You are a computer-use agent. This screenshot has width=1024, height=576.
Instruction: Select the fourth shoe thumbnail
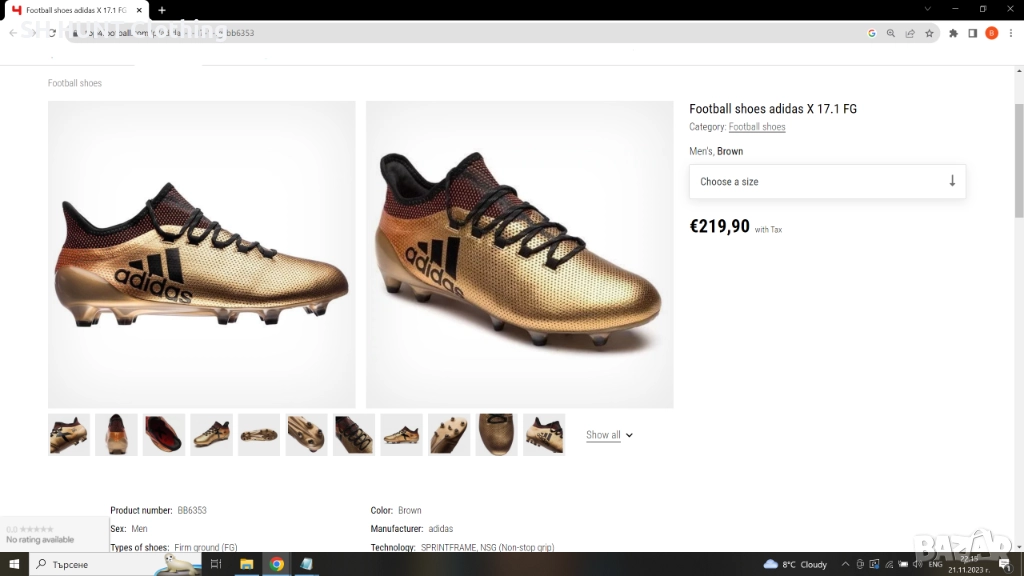point(212,434)
